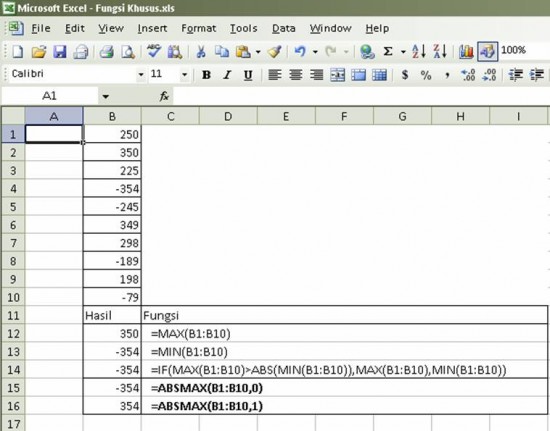The height and width of the screenshot is (431, 550).
Task: Select the Format Painter brush icon
Action: pos(274,52)
